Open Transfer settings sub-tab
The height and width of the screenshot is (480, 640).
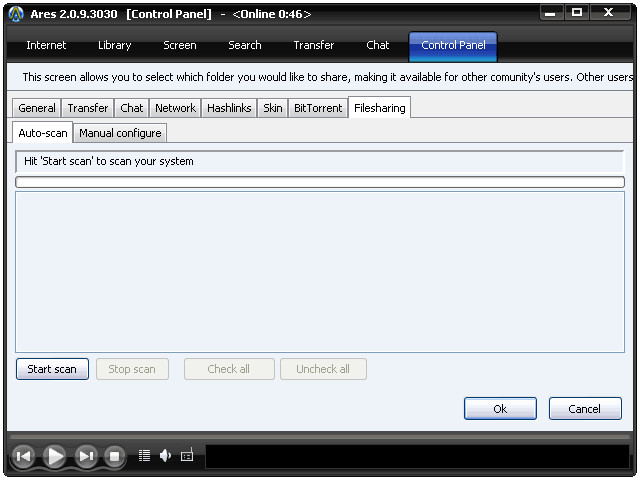pos(88,108)
